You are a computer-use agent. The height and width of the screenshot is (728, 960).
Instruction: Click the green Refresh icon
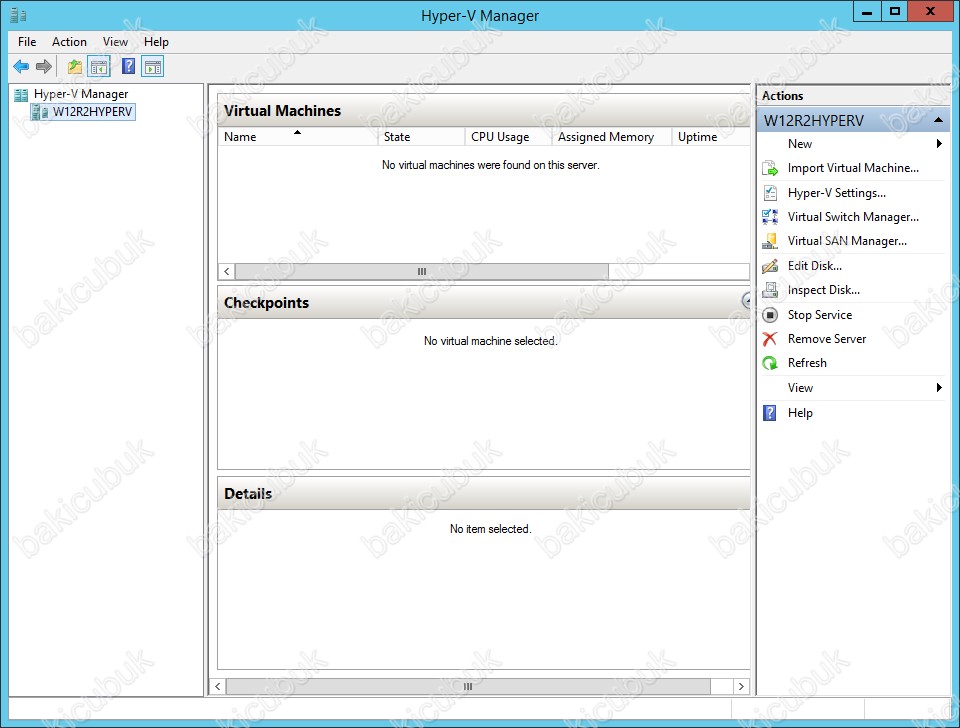770,363
